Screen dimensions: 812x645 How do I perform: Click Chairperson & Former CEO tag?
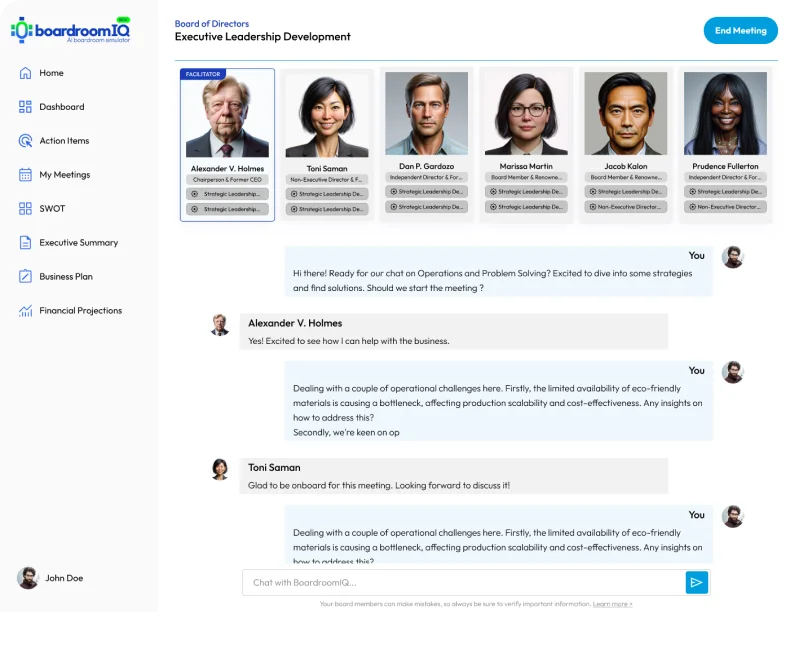[227, 180]
